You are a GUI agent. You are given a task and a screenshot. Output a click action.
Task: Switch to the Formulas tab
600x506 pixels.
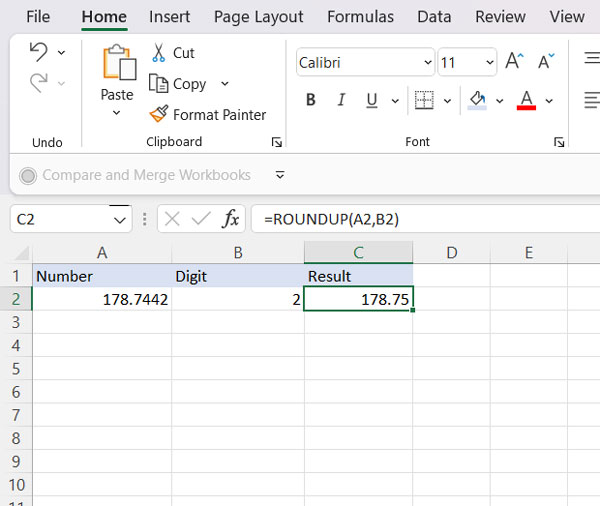360,17
